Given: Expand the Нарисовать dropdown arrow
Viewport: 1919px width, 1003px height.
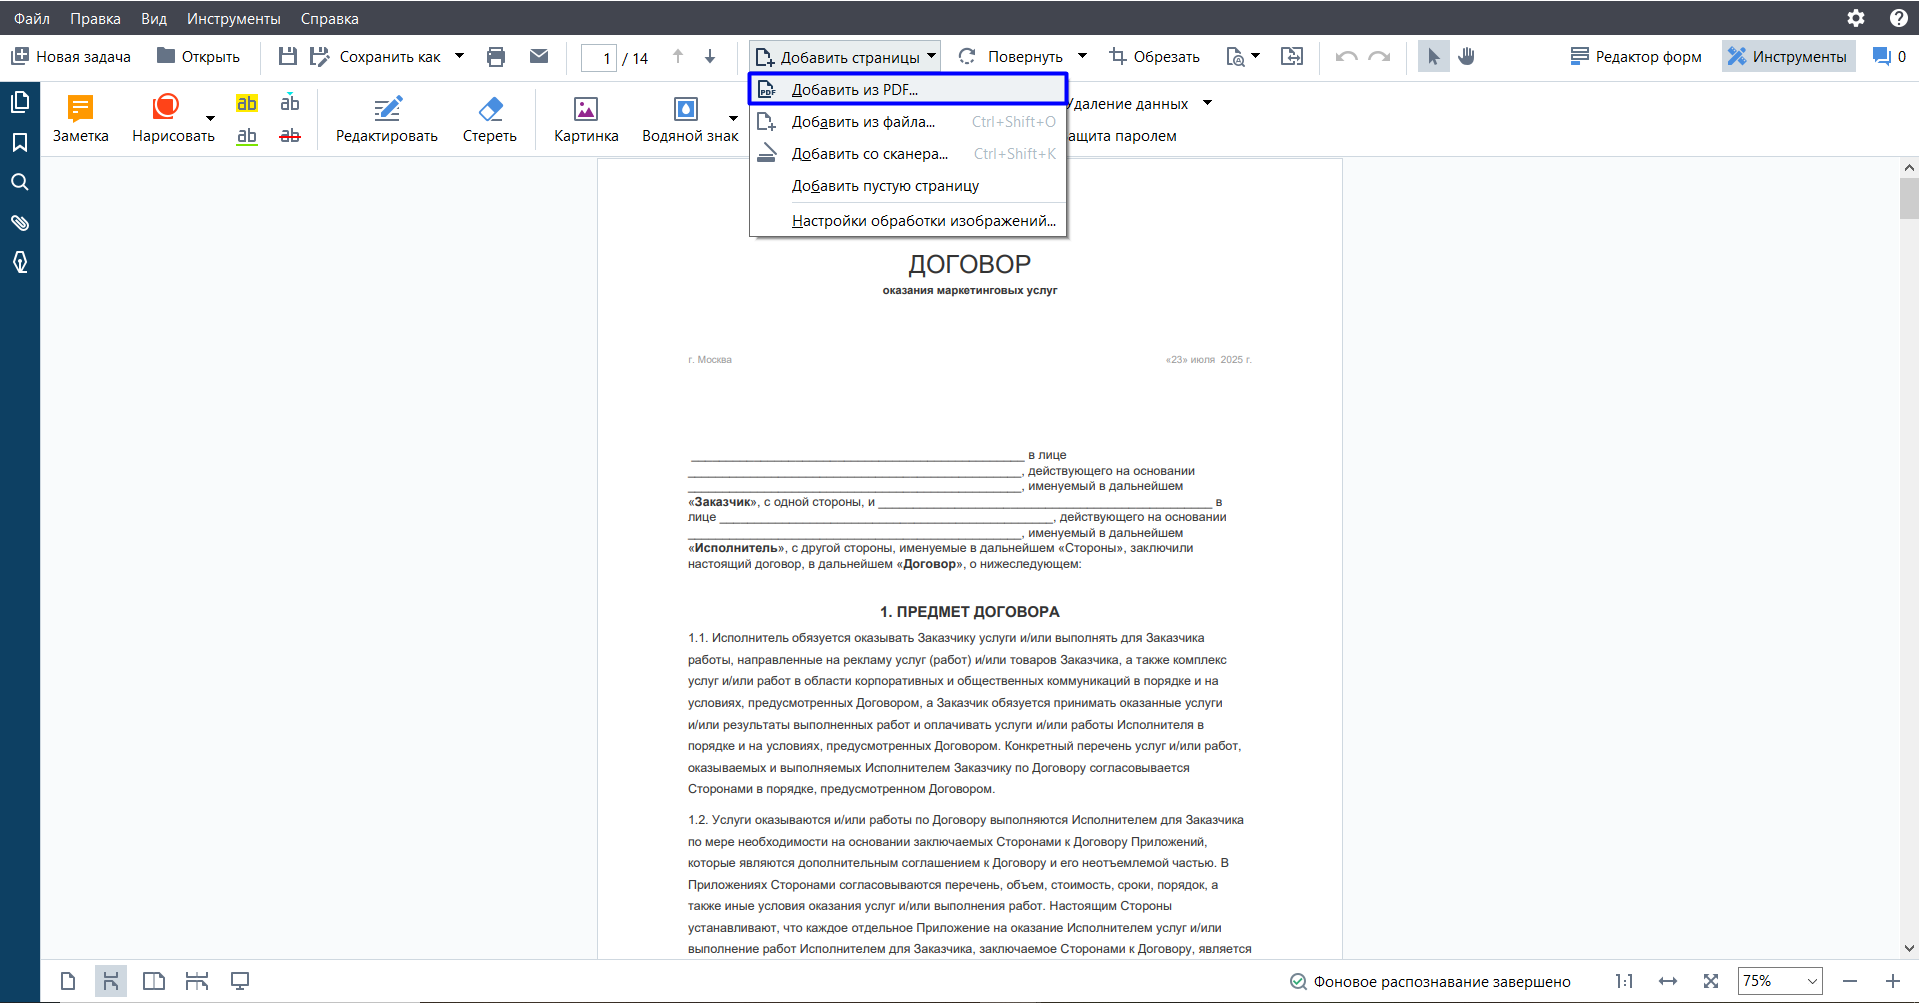Looking at the screenshot, I should (210, 119).
